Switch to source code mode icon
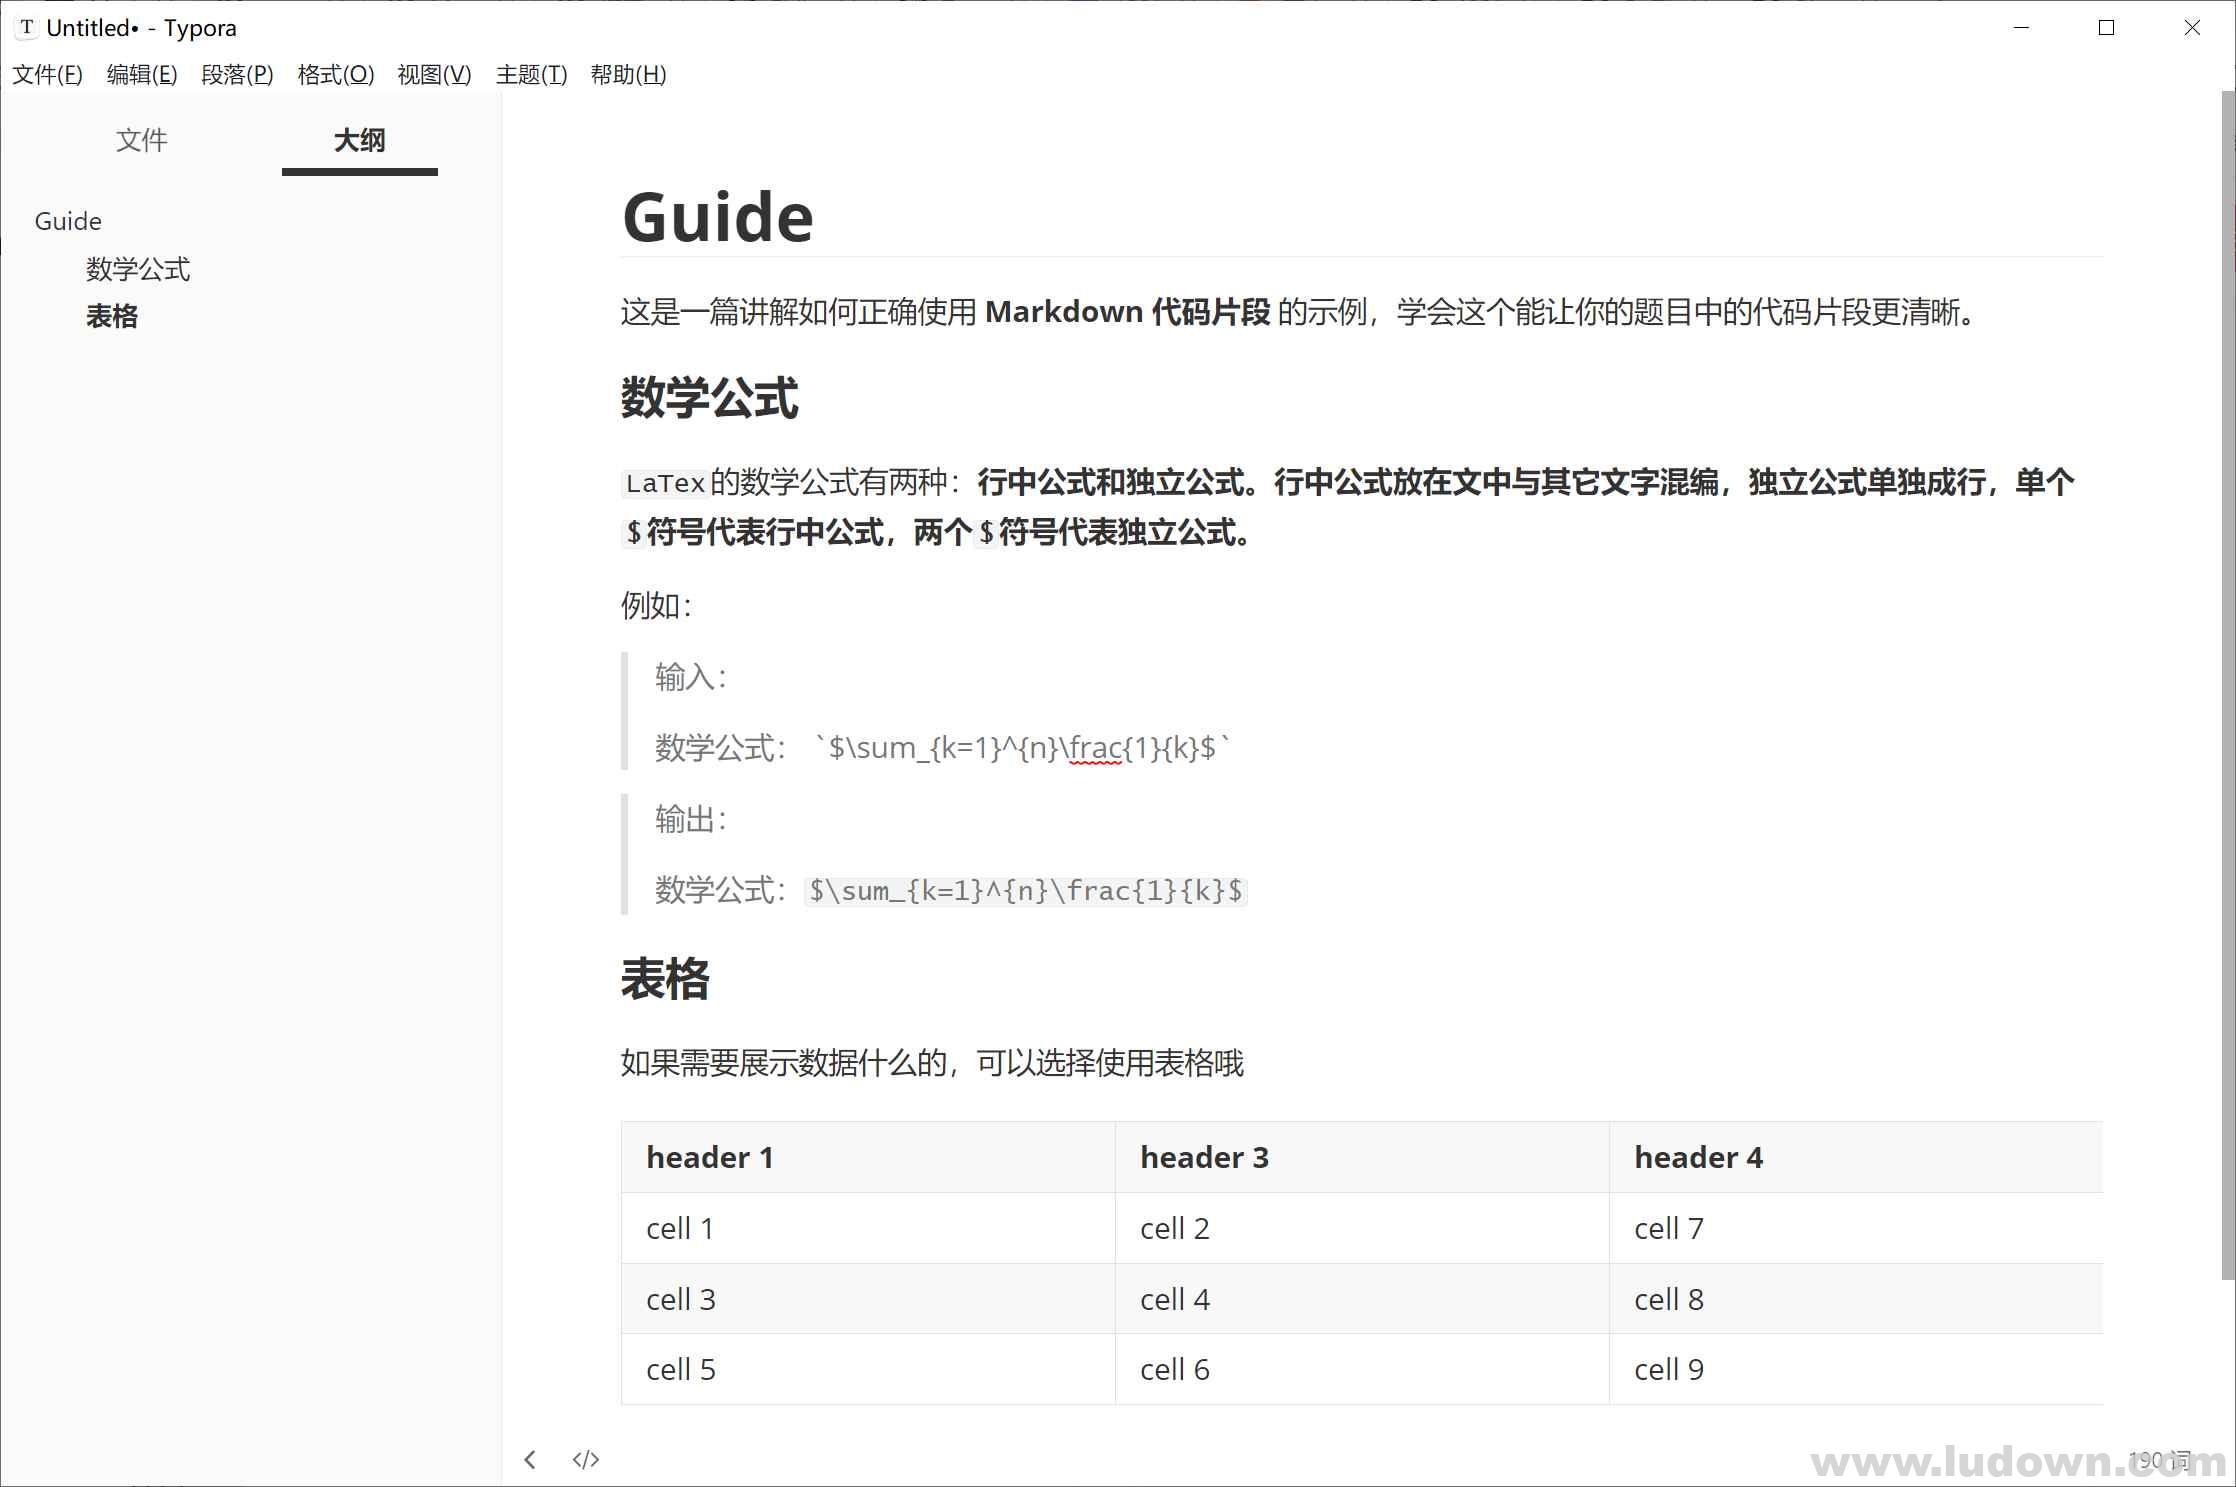2236x1487 pixels. coord(586,1460)
